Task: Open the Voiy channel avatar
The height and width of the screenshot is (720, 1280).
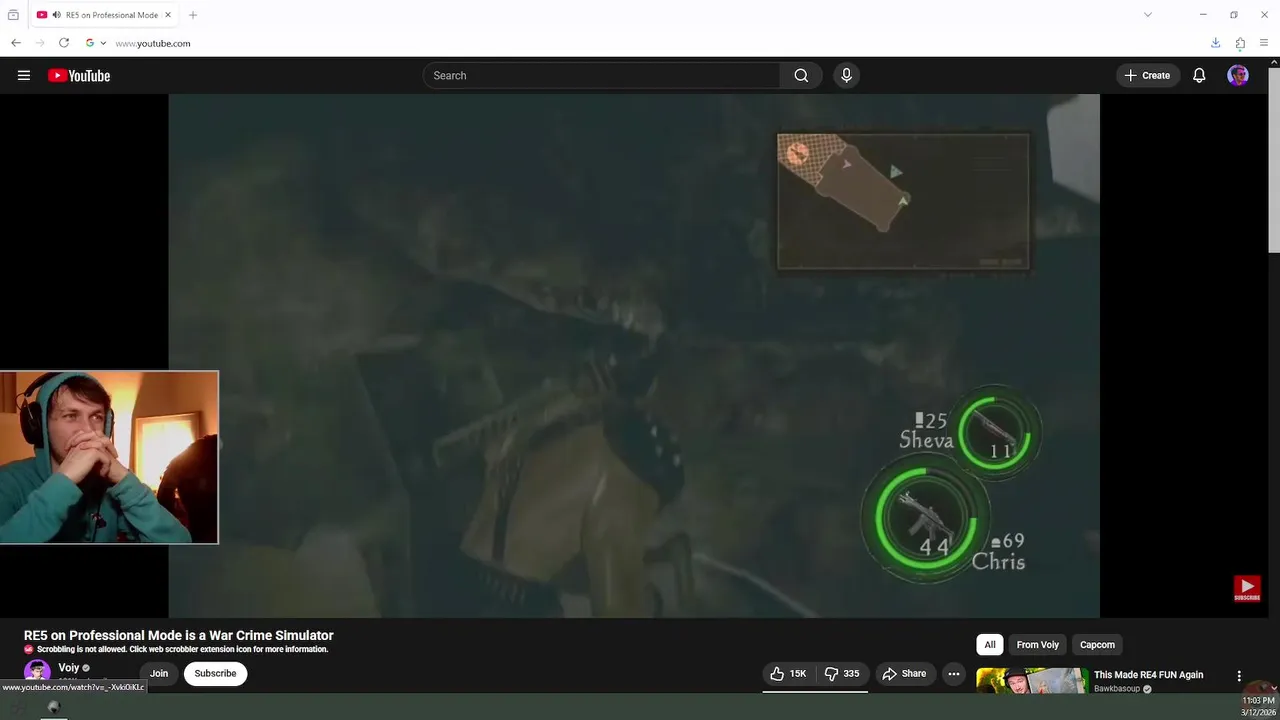Action: 37,672
